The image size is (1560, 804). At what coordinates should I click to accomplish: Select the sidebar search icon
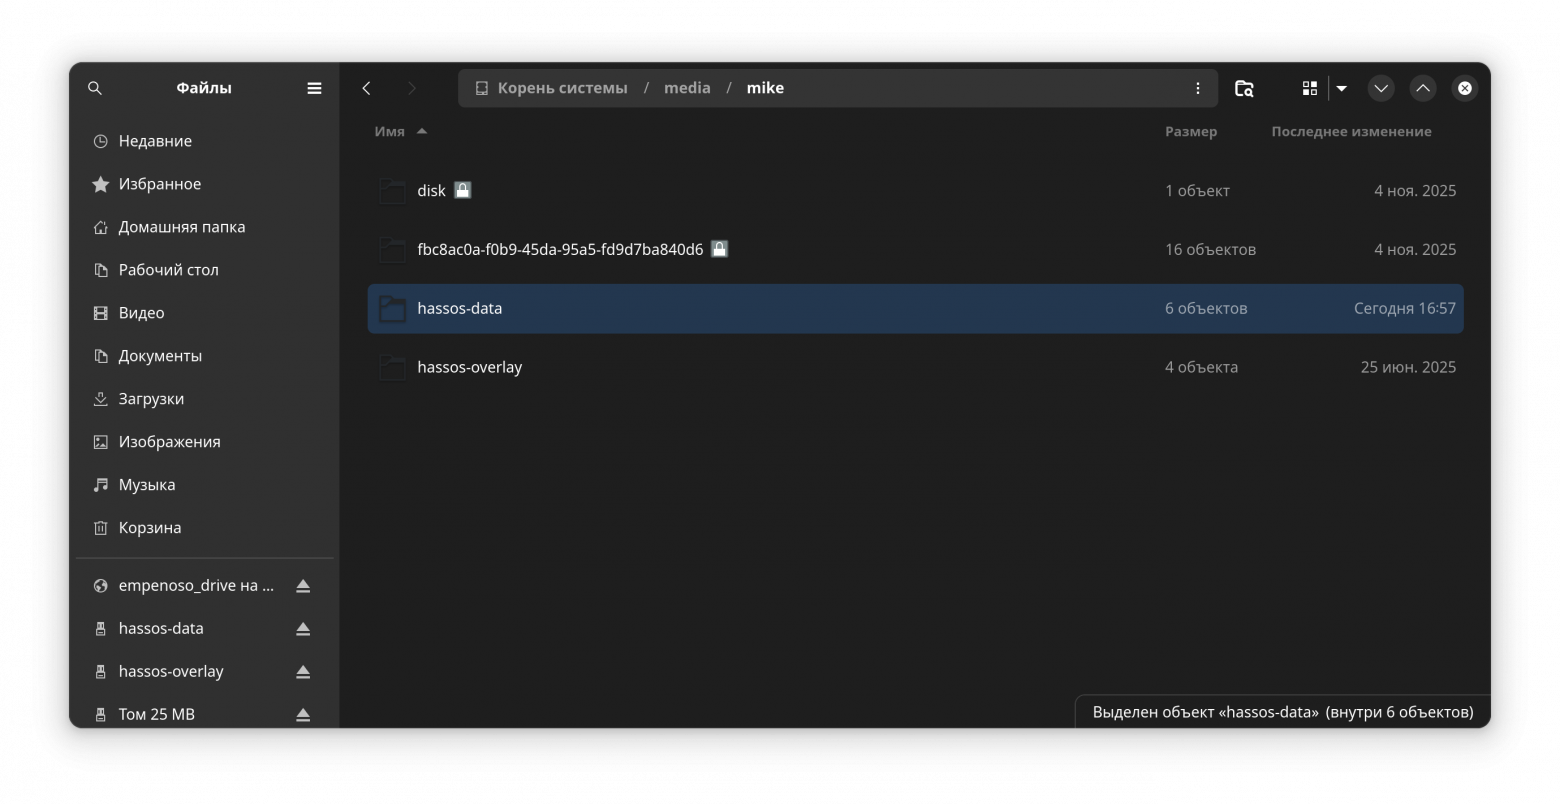tap(94, 88)
